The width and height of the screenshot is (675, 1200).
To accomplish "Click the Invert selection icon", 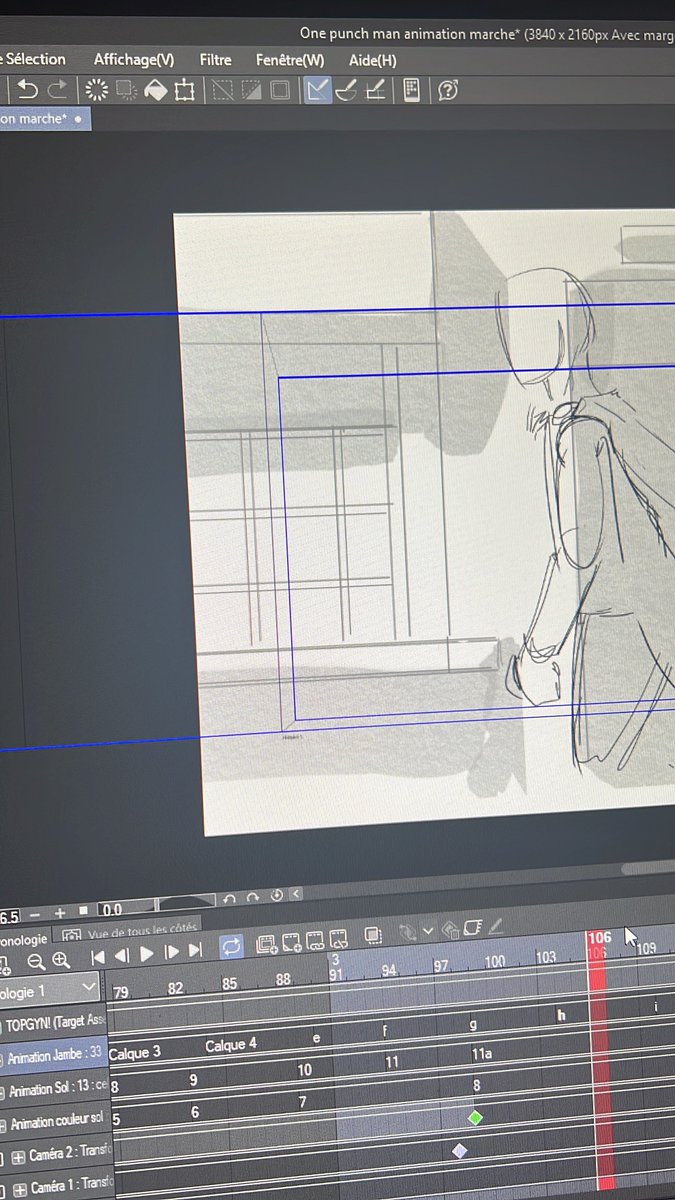I will pos(252,91).
